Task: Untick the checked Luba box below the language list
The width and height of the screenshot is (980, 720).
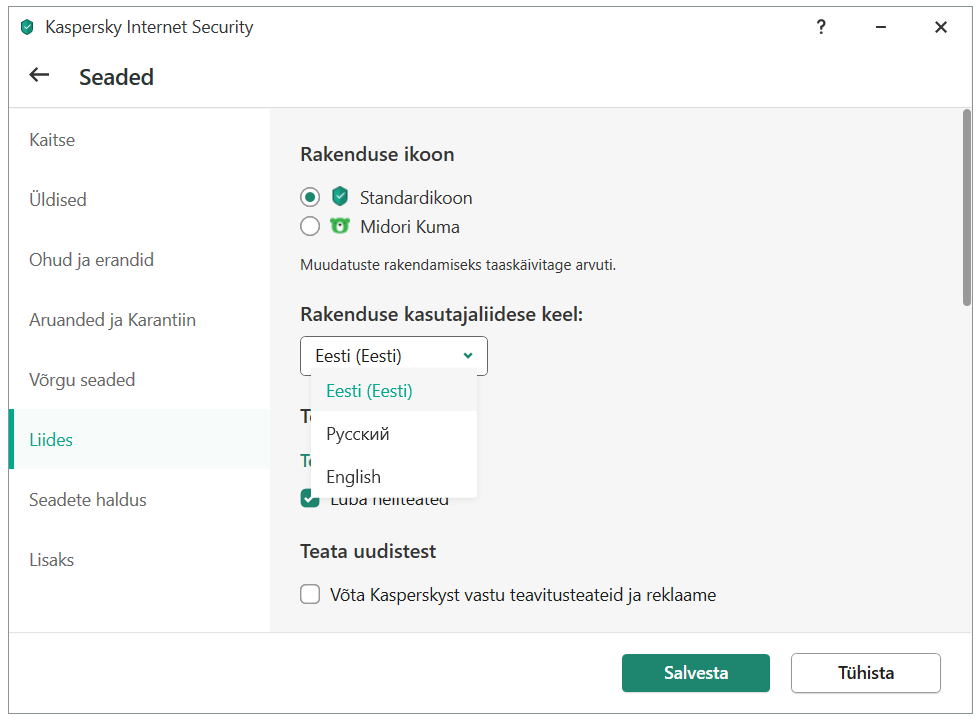Action: (x=310, y=499)
